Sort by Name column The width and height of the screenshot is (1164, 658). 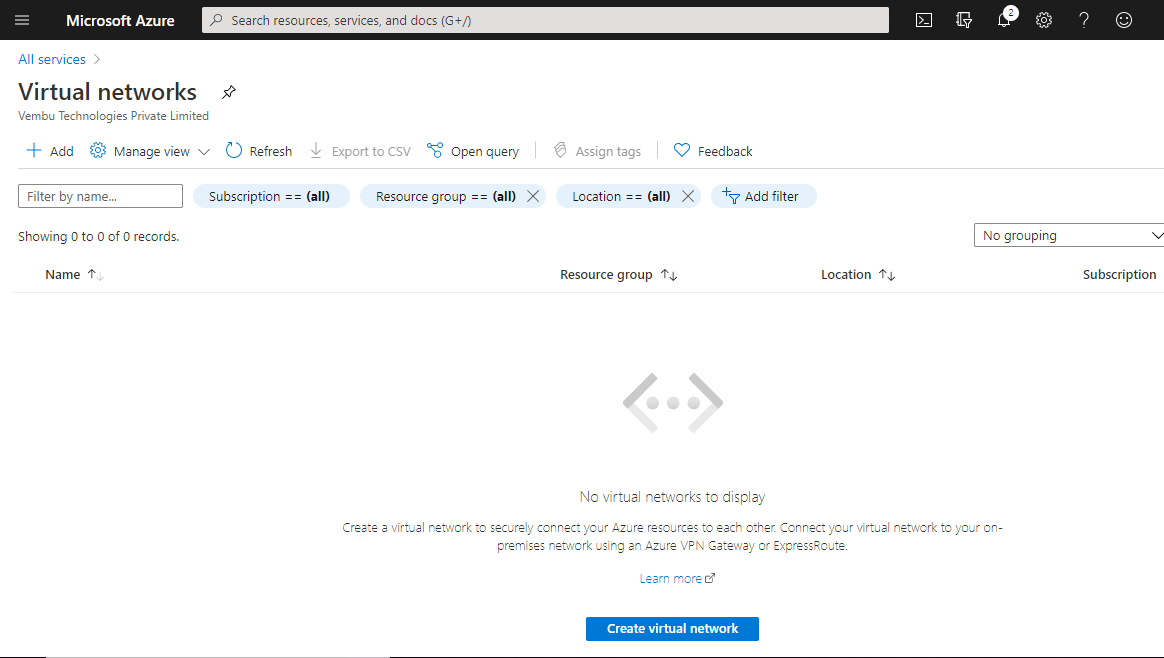[x=74, y=275]
